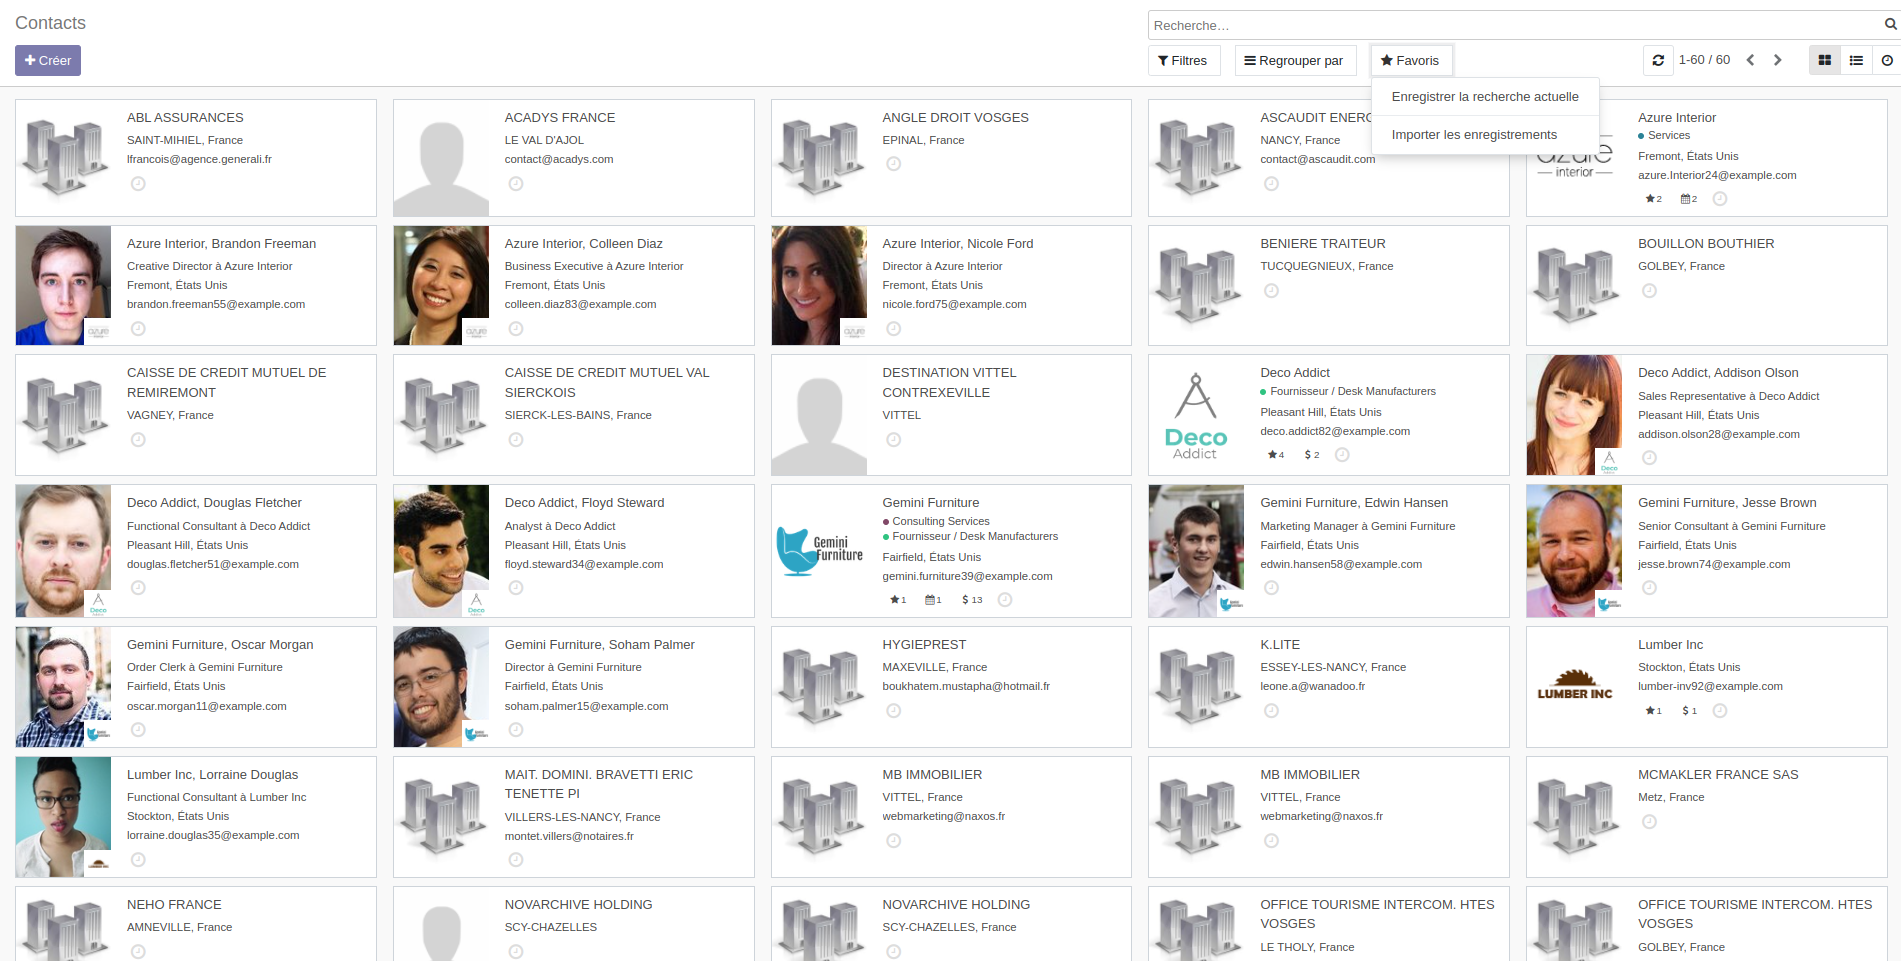Click meetings calendar icon on Azure Interior card
1901x961 pixels.
point(1689,199)
